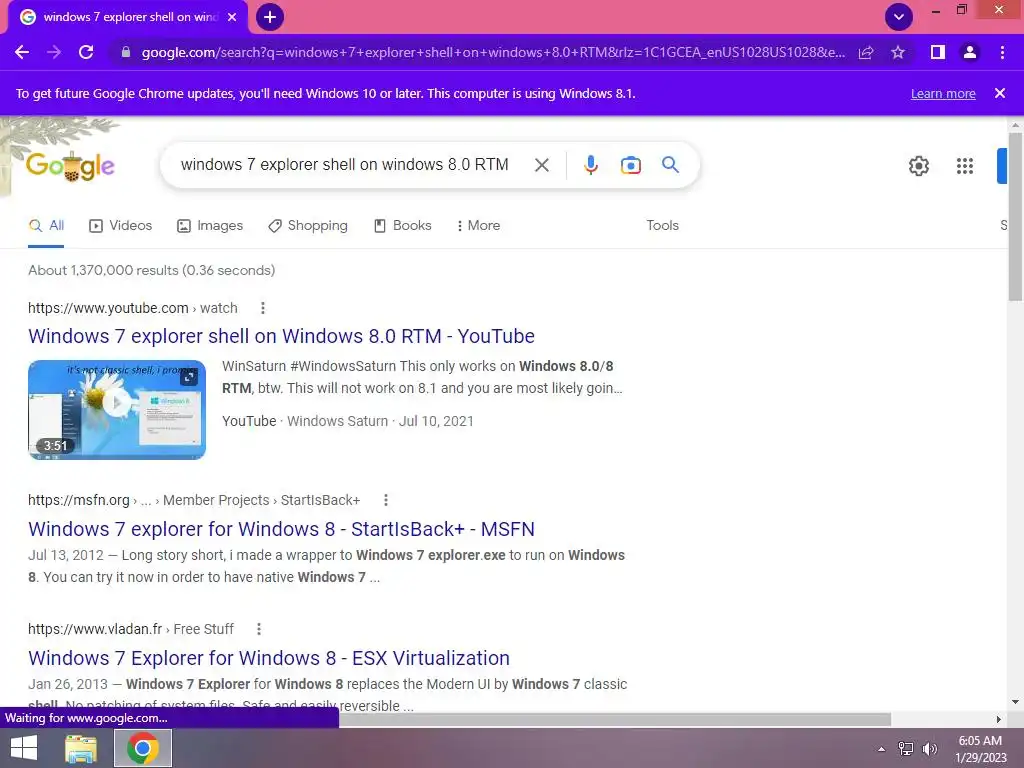The image size is (1024, 768).
Task: Switch to Shopping results tab
Action: tap(308, 225)
